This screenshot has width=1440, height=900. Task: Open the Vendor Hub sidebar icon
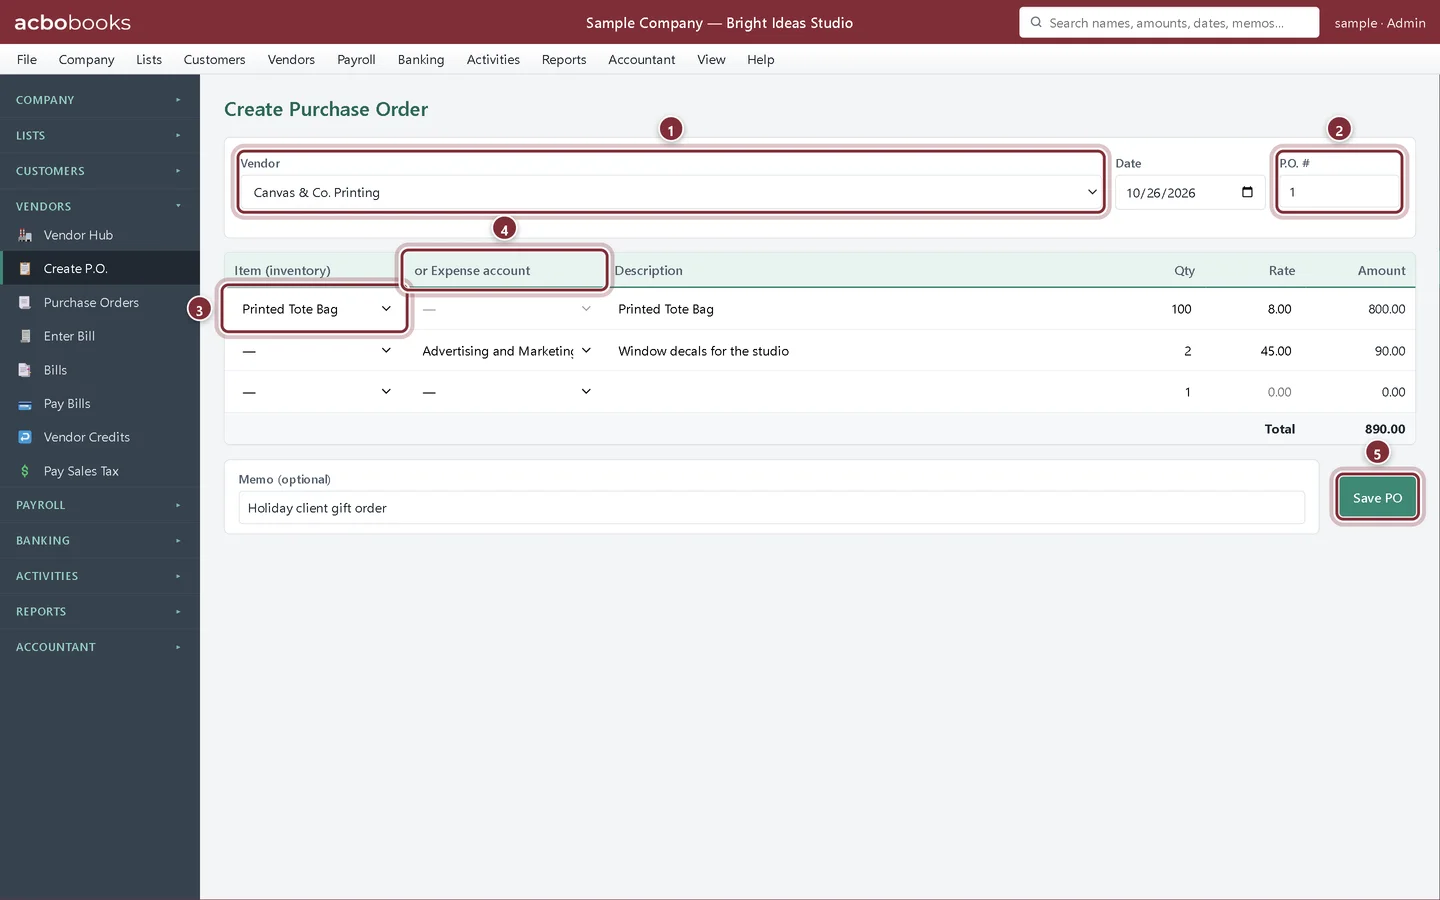[25, 235]
